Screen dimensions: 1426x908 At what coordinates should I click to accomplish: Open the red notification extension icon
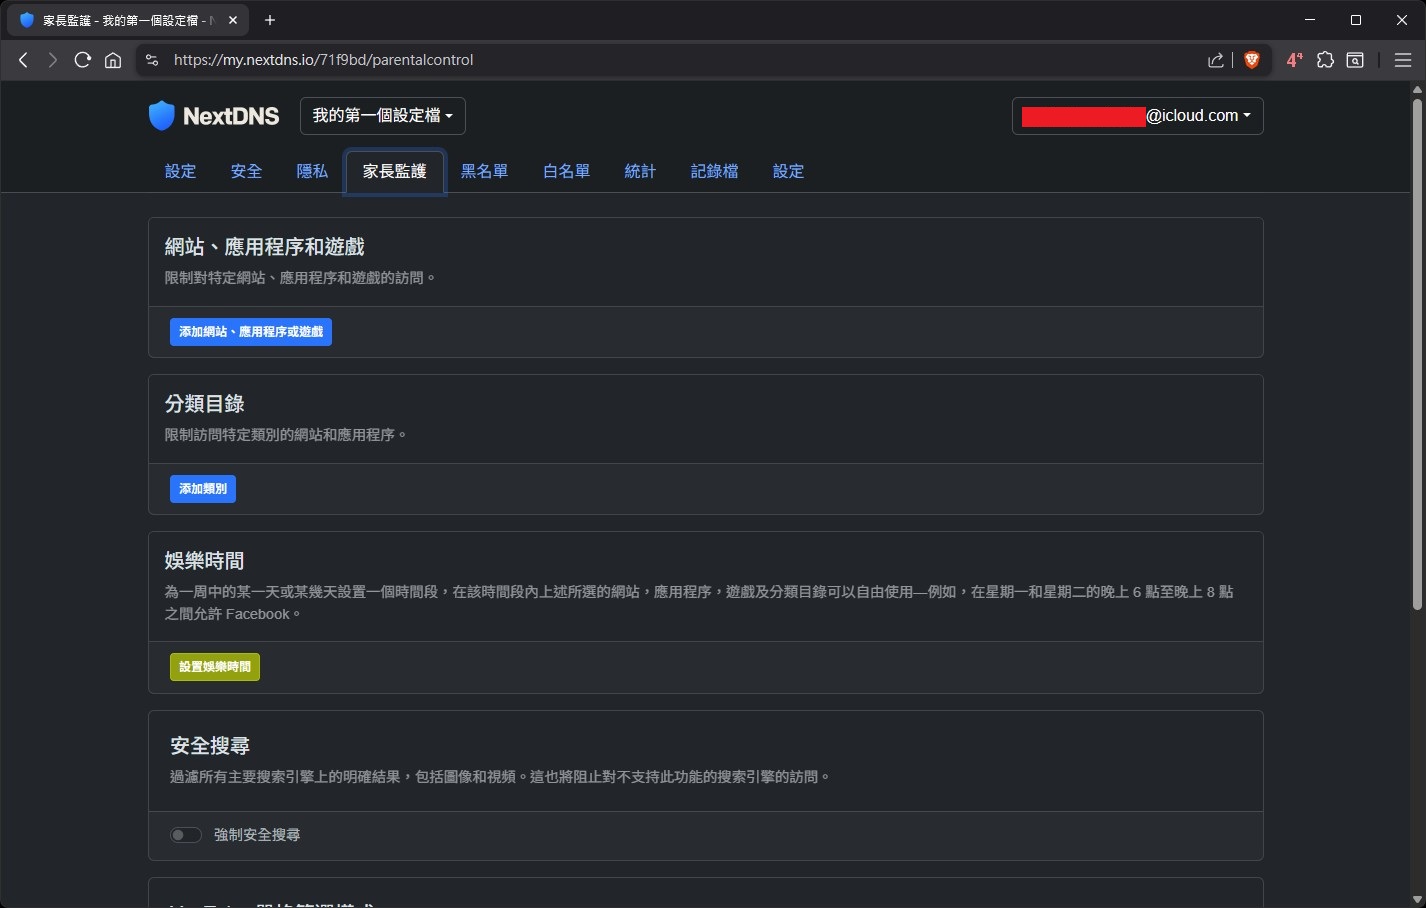click(1294, 60)
